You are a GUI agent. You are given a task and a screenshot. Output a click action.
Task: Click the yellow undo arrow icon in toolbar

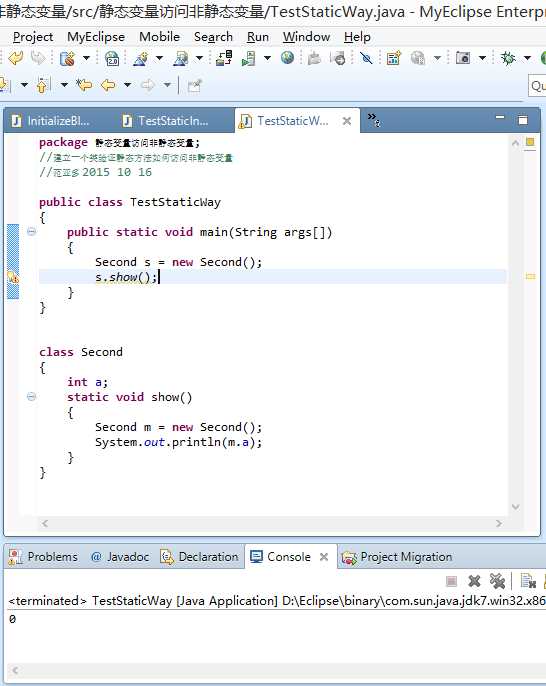16,58
